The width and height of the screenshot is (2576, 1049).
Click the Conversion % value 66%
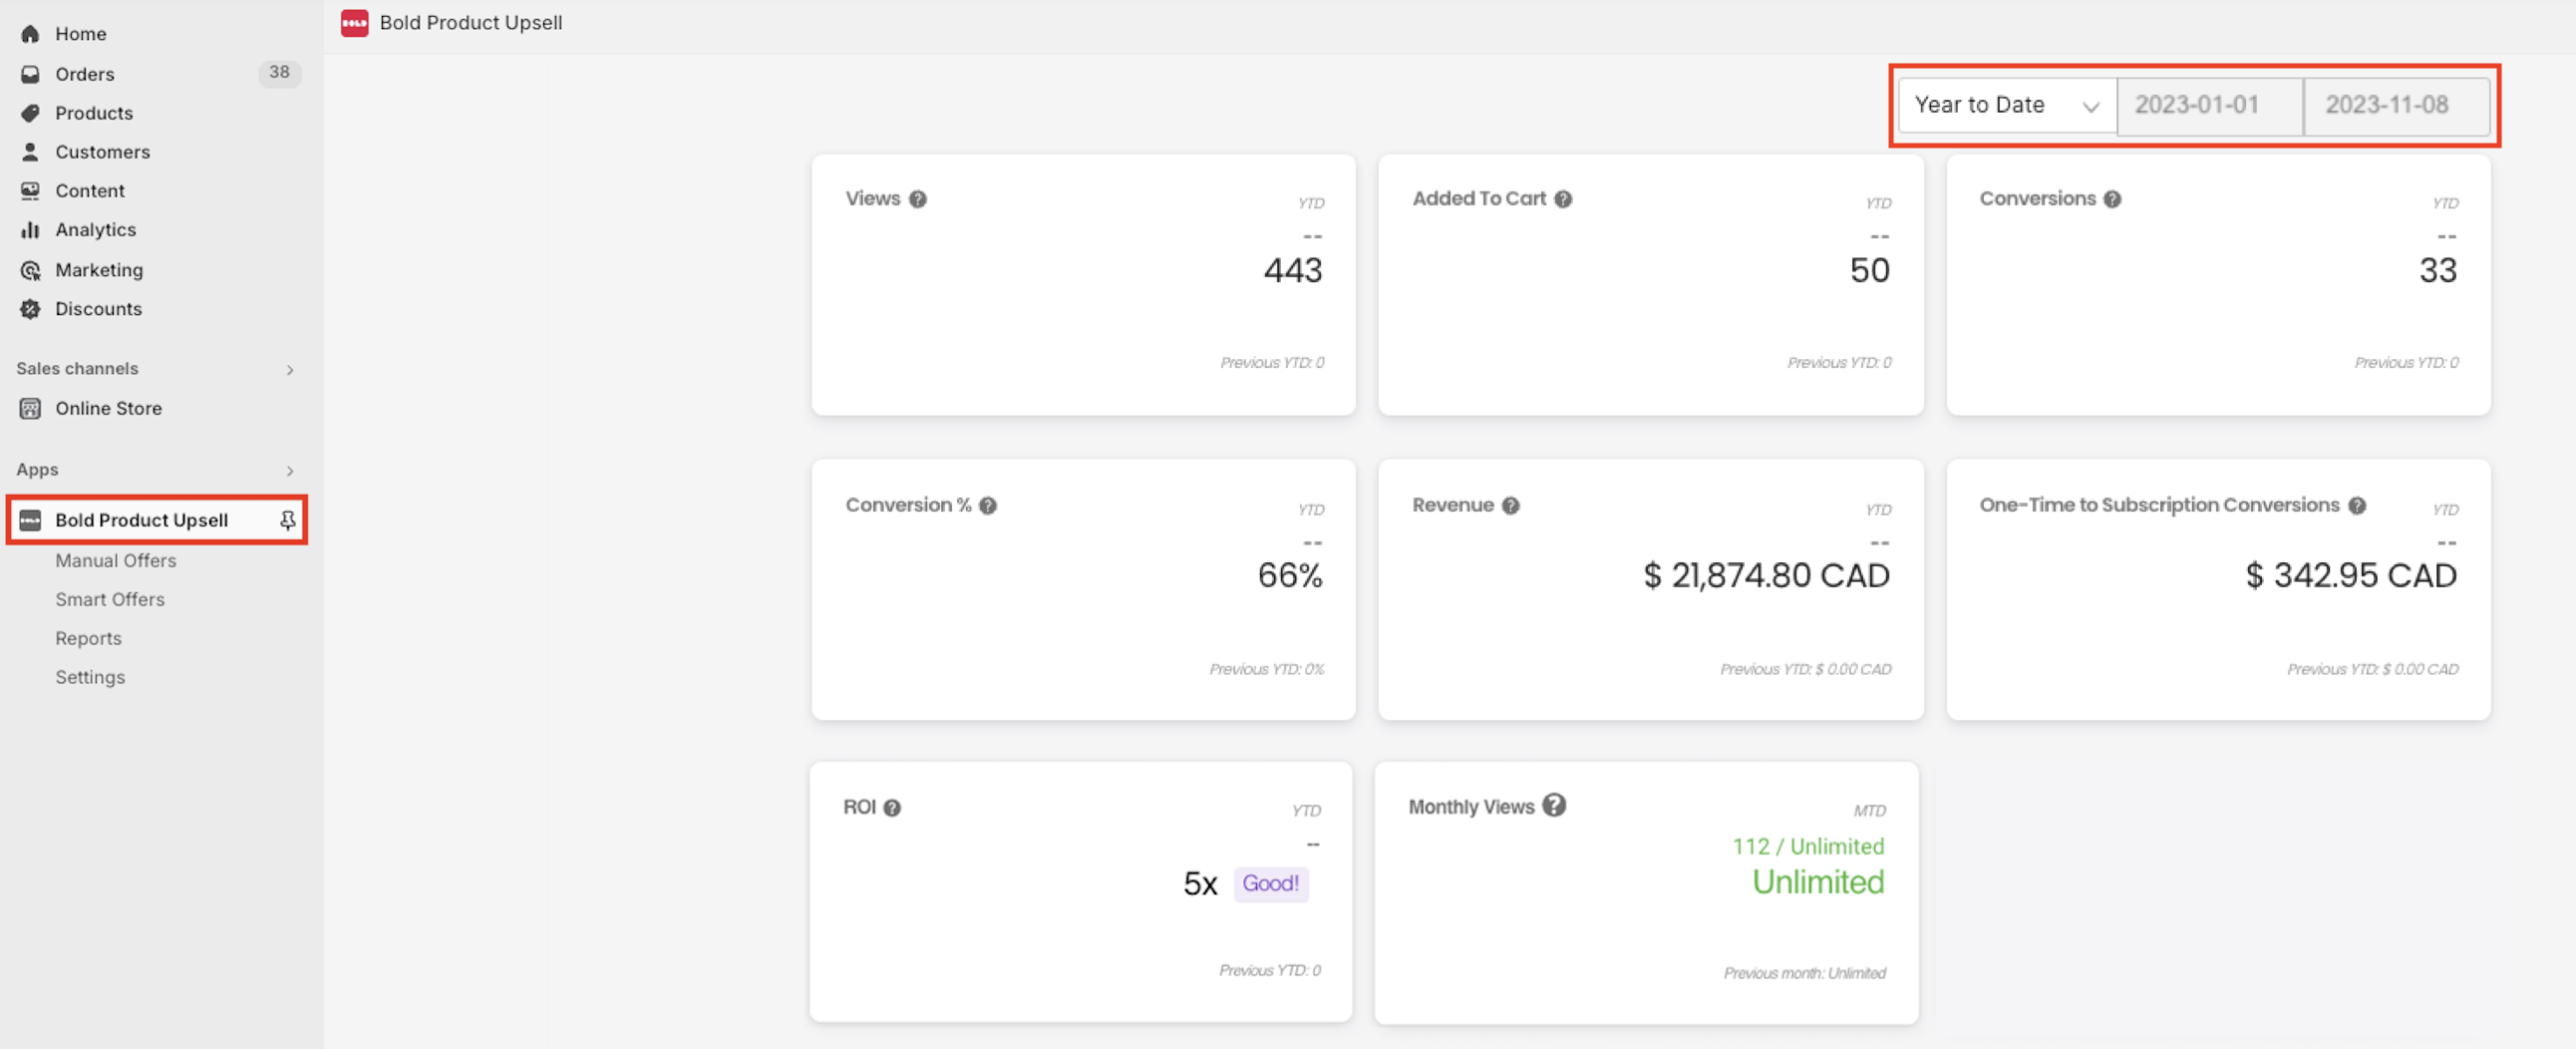1289,576
